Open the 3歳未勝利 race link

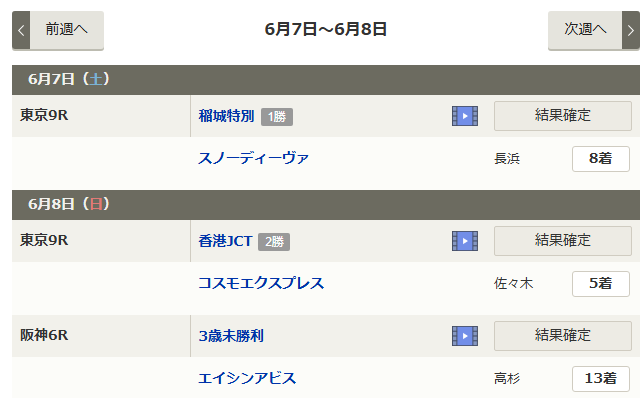click(231, 337)
